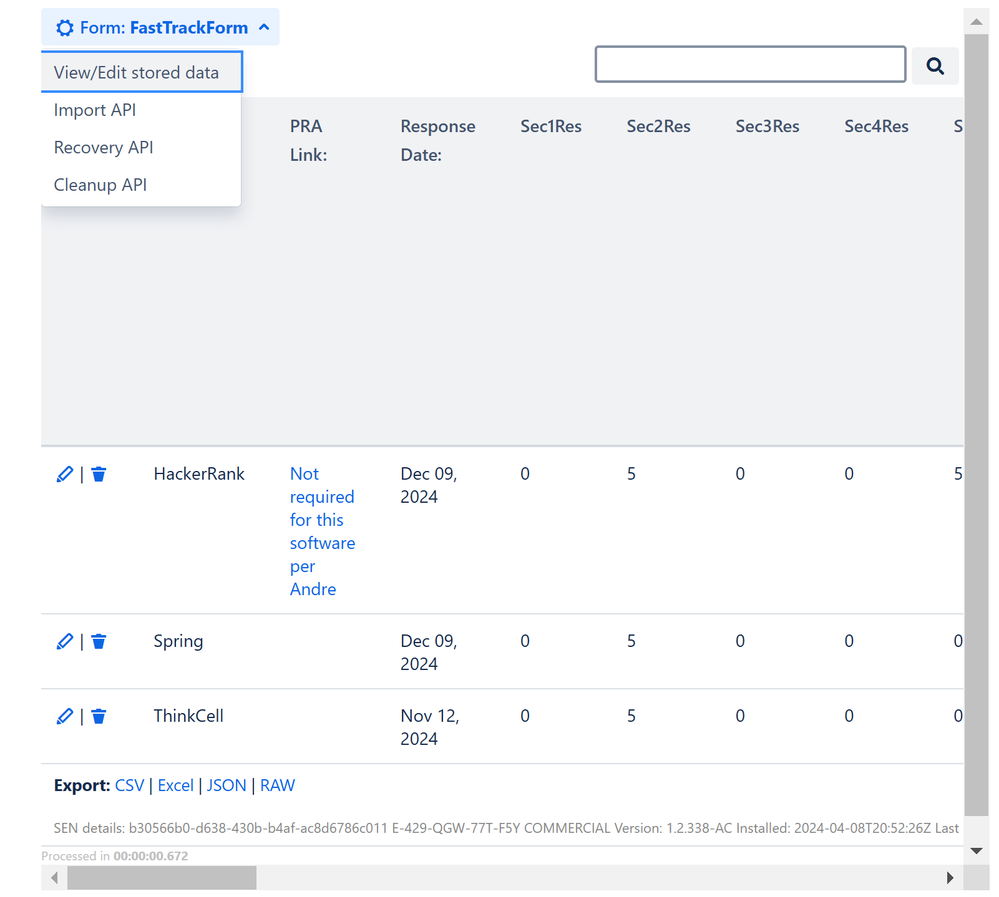The height and width of the screenshot is (897, 999).
Task: Click the Sec2Res column header
Action: [x=658, y=126]
